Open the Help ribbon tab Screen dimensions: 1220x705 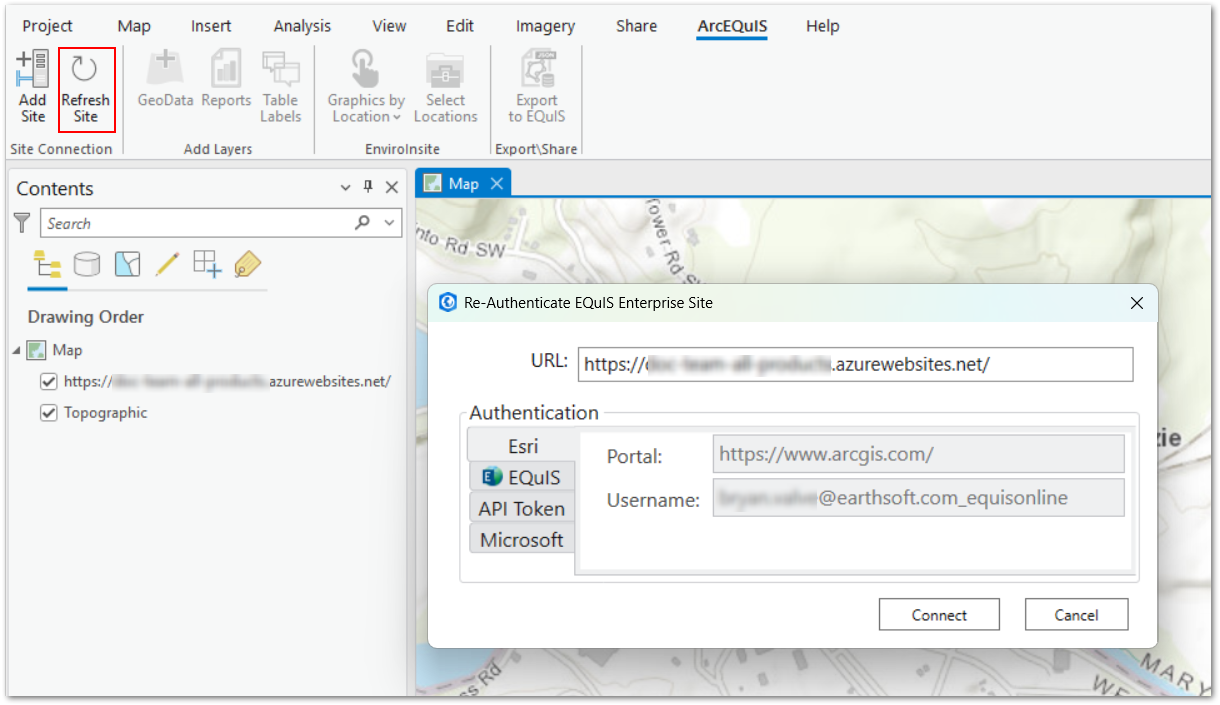pos(822,26)
